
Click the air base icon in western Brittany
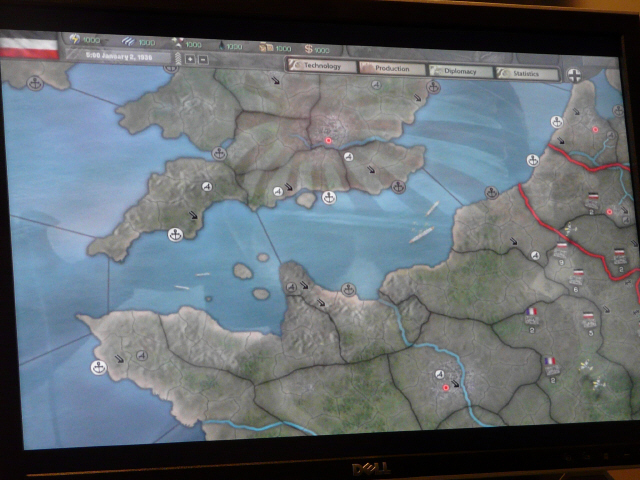coord(142,356)
